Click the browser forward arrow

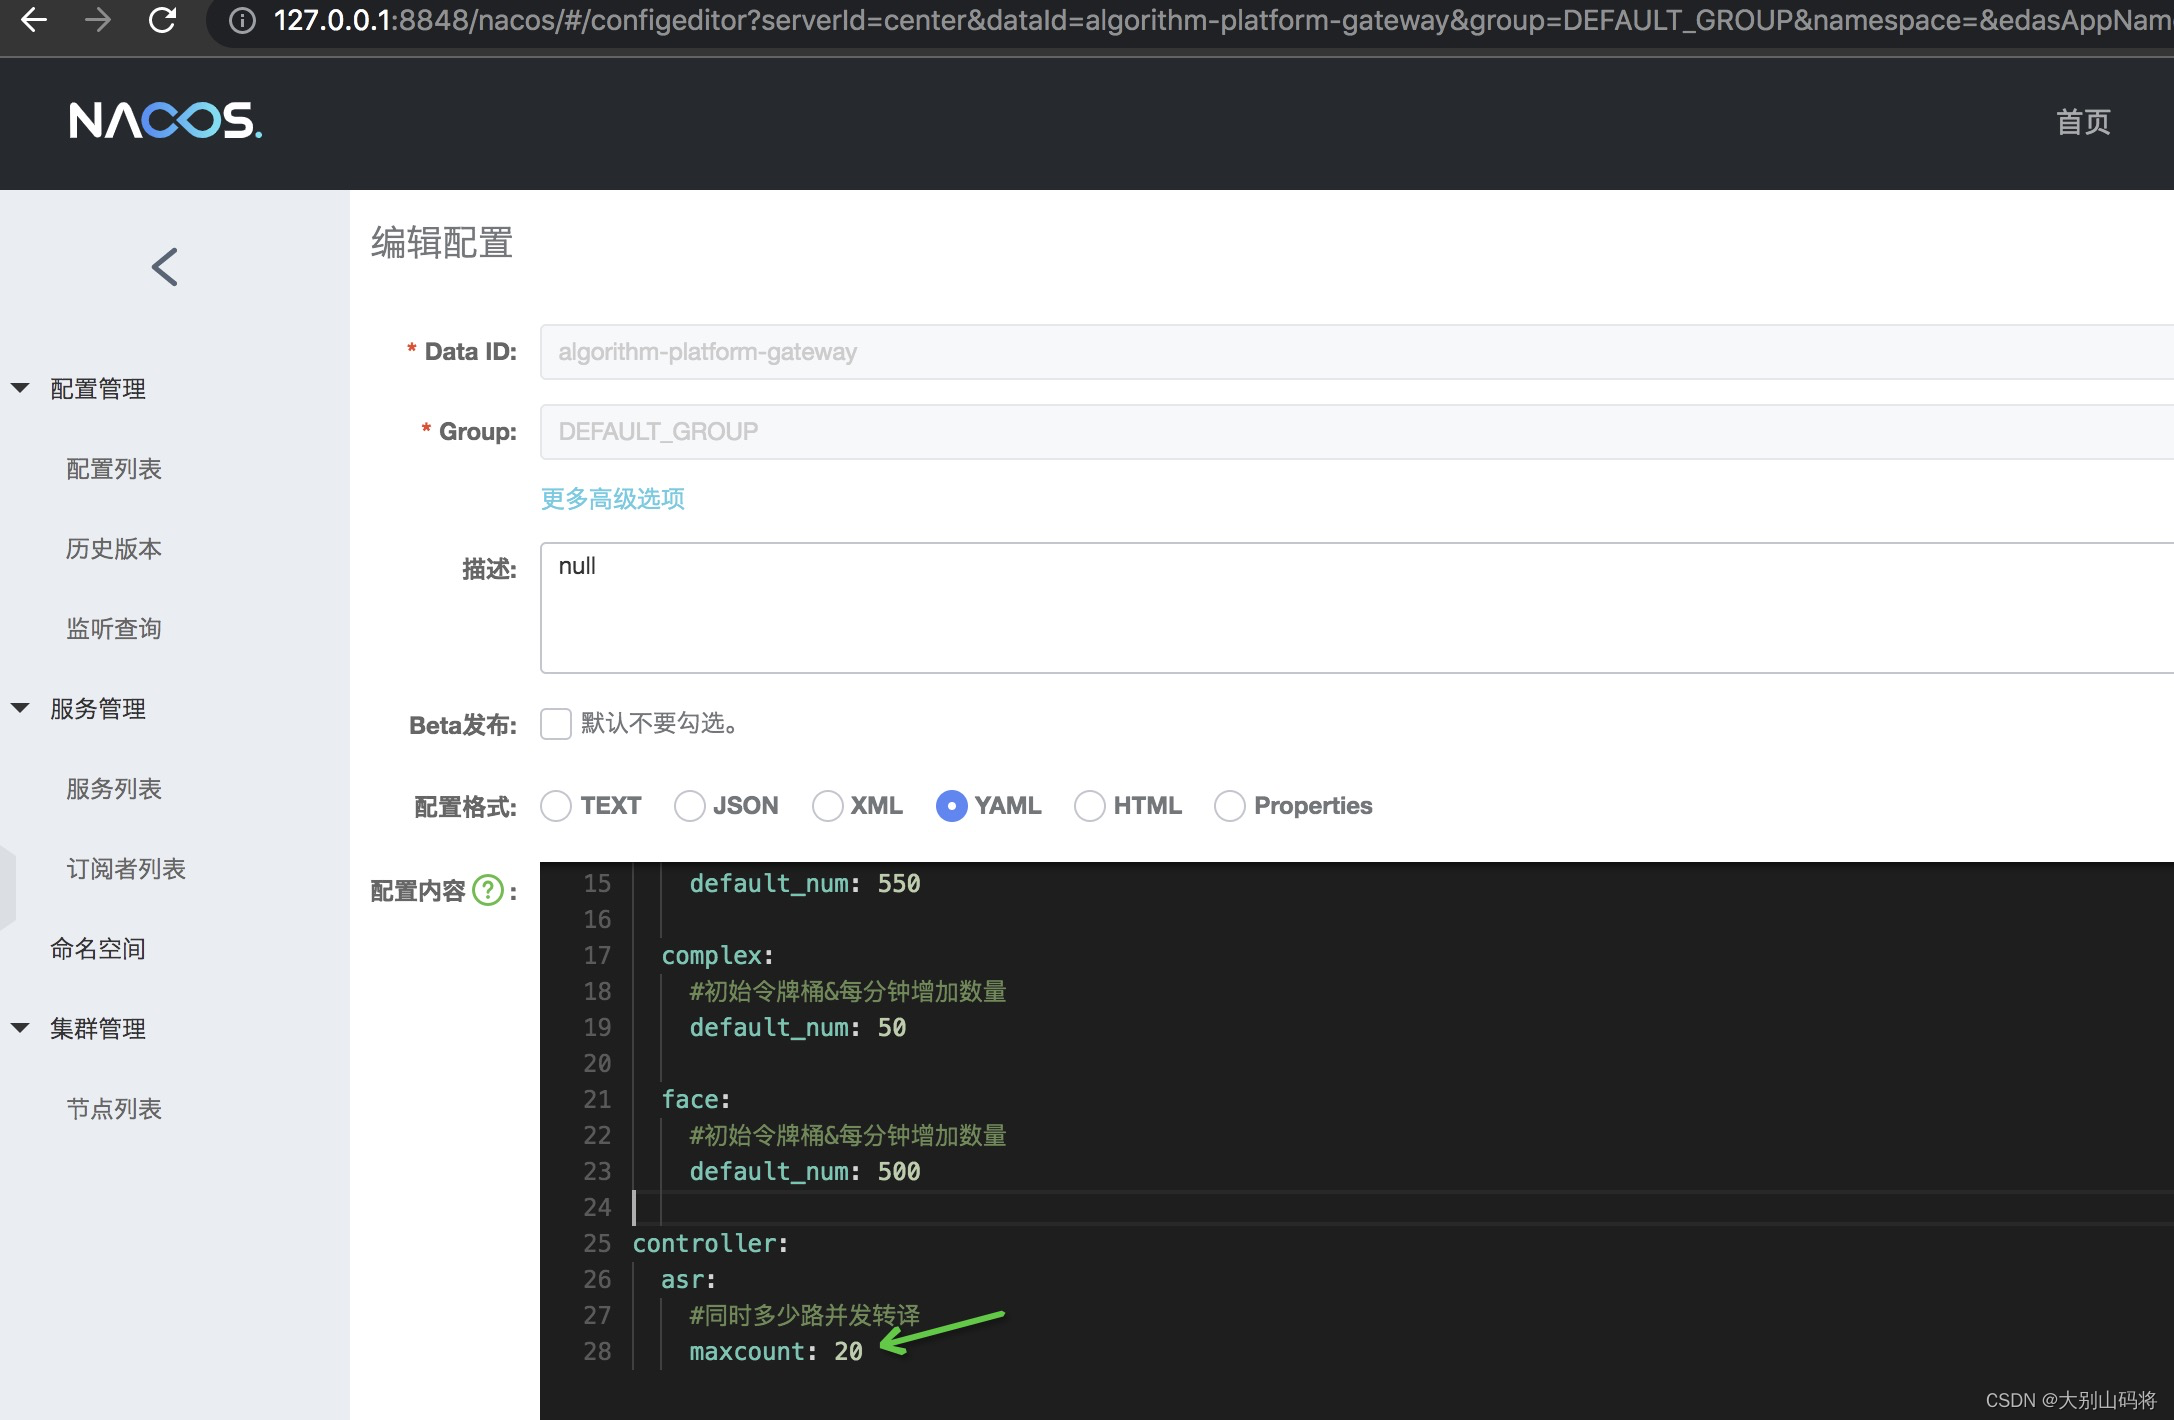tap(98, 20)
